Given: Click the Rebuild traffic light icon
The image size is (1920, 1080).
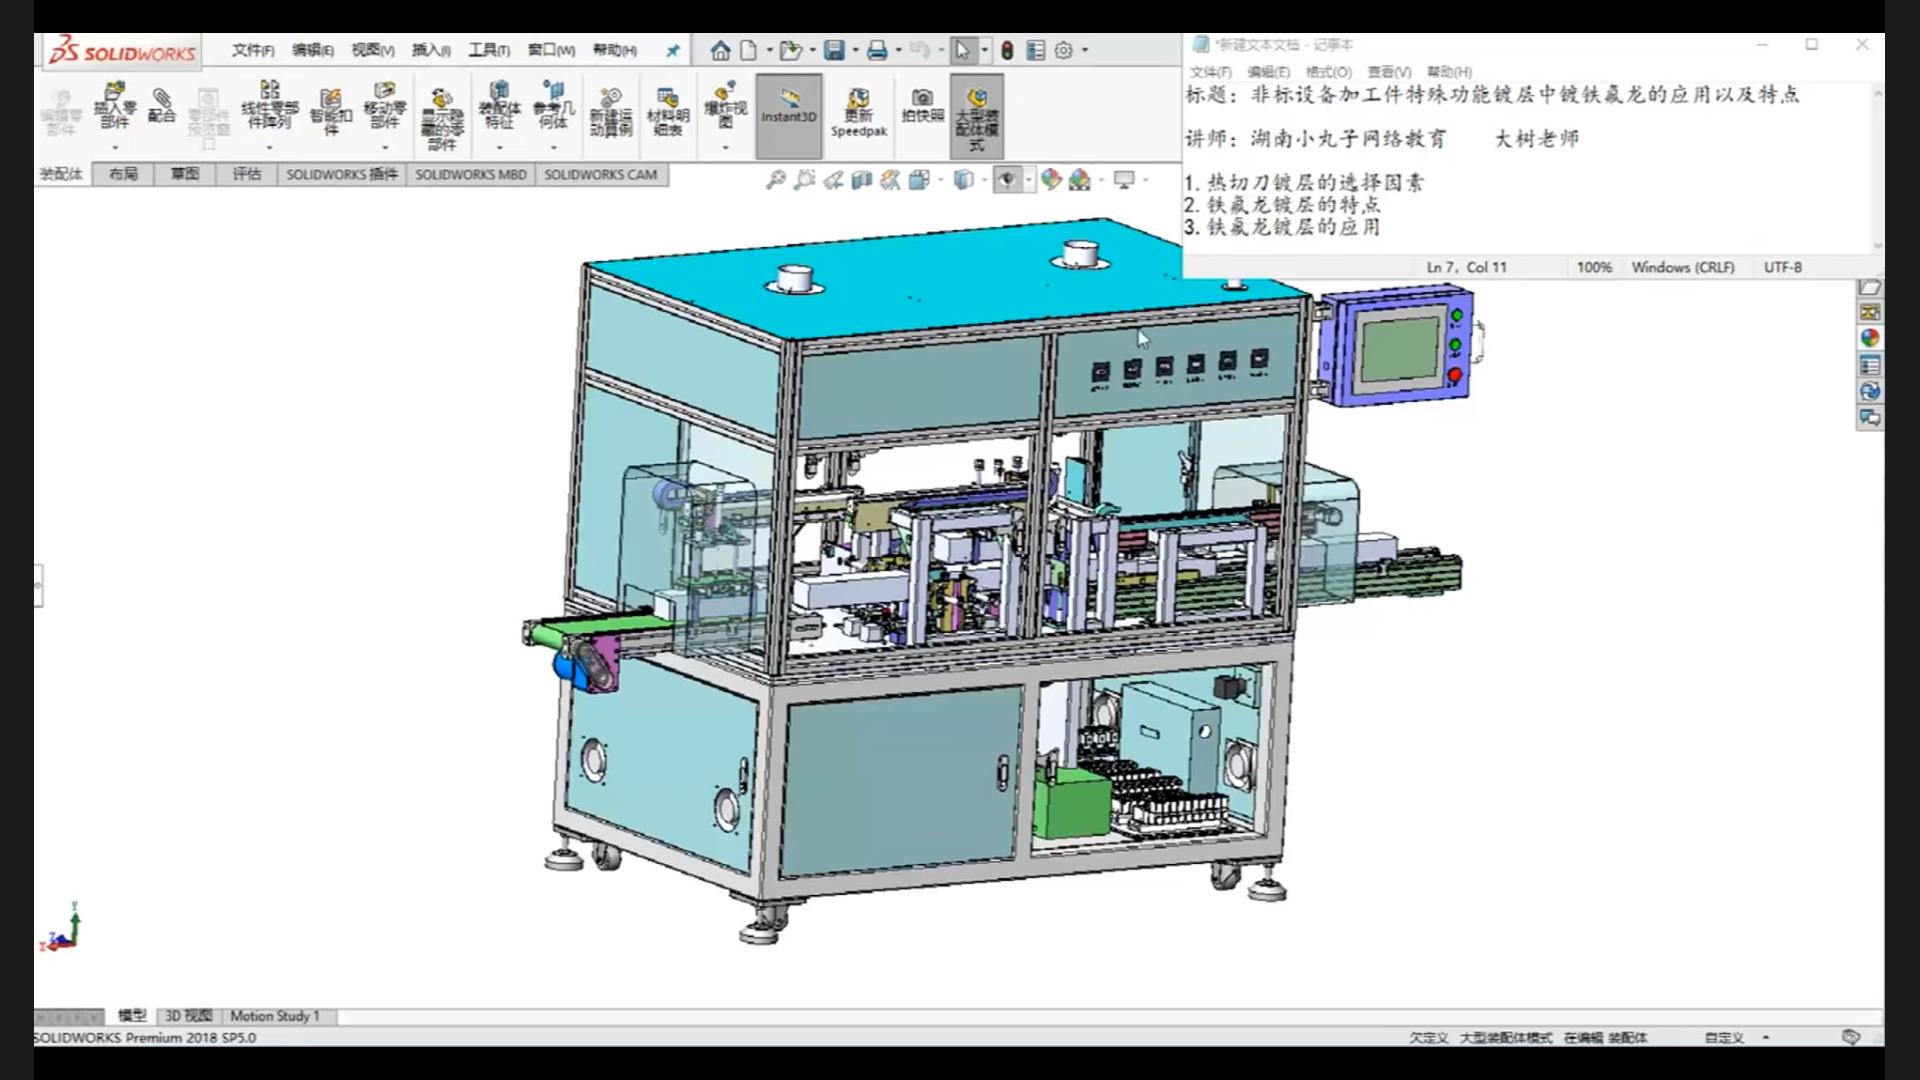Looking at the screenshot, I should tap(1007, 50).
